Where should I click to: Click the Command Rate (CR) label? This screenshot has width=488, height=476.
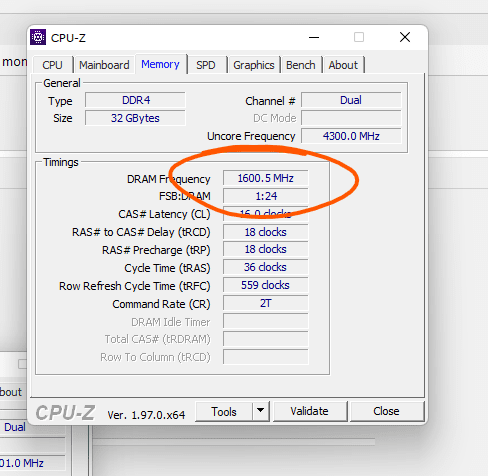pyautogui.click(x=161, y=304)
